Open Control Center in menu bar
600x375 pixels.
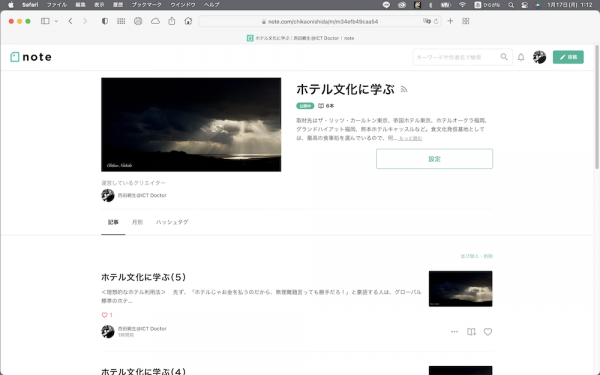point(525,5)
